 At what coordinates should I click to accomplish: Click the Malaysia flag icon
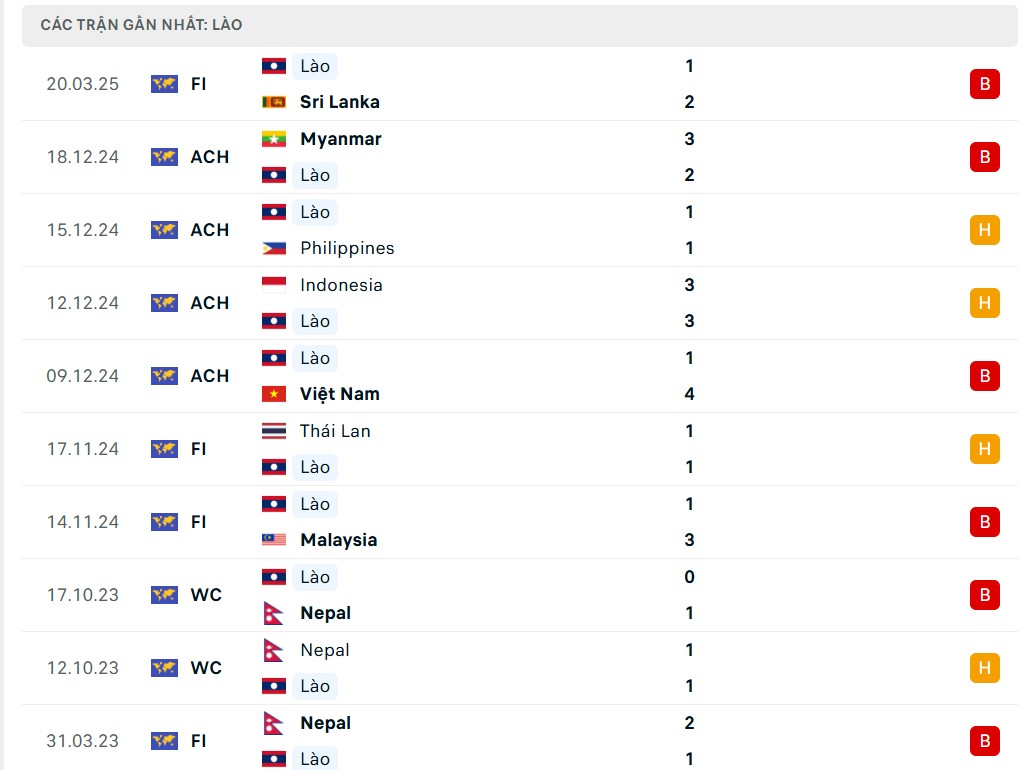pyautogui.click(x=273, y=540)
